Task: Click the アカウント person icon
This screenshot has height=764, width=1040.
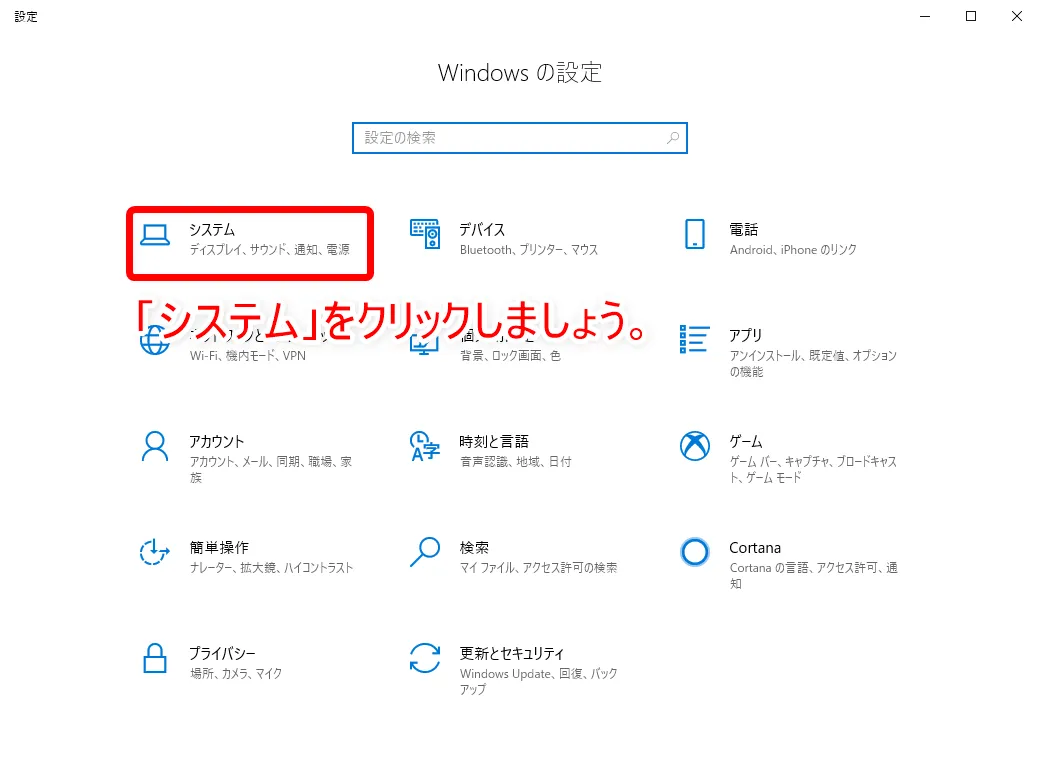Action: [x=155, y=446]
